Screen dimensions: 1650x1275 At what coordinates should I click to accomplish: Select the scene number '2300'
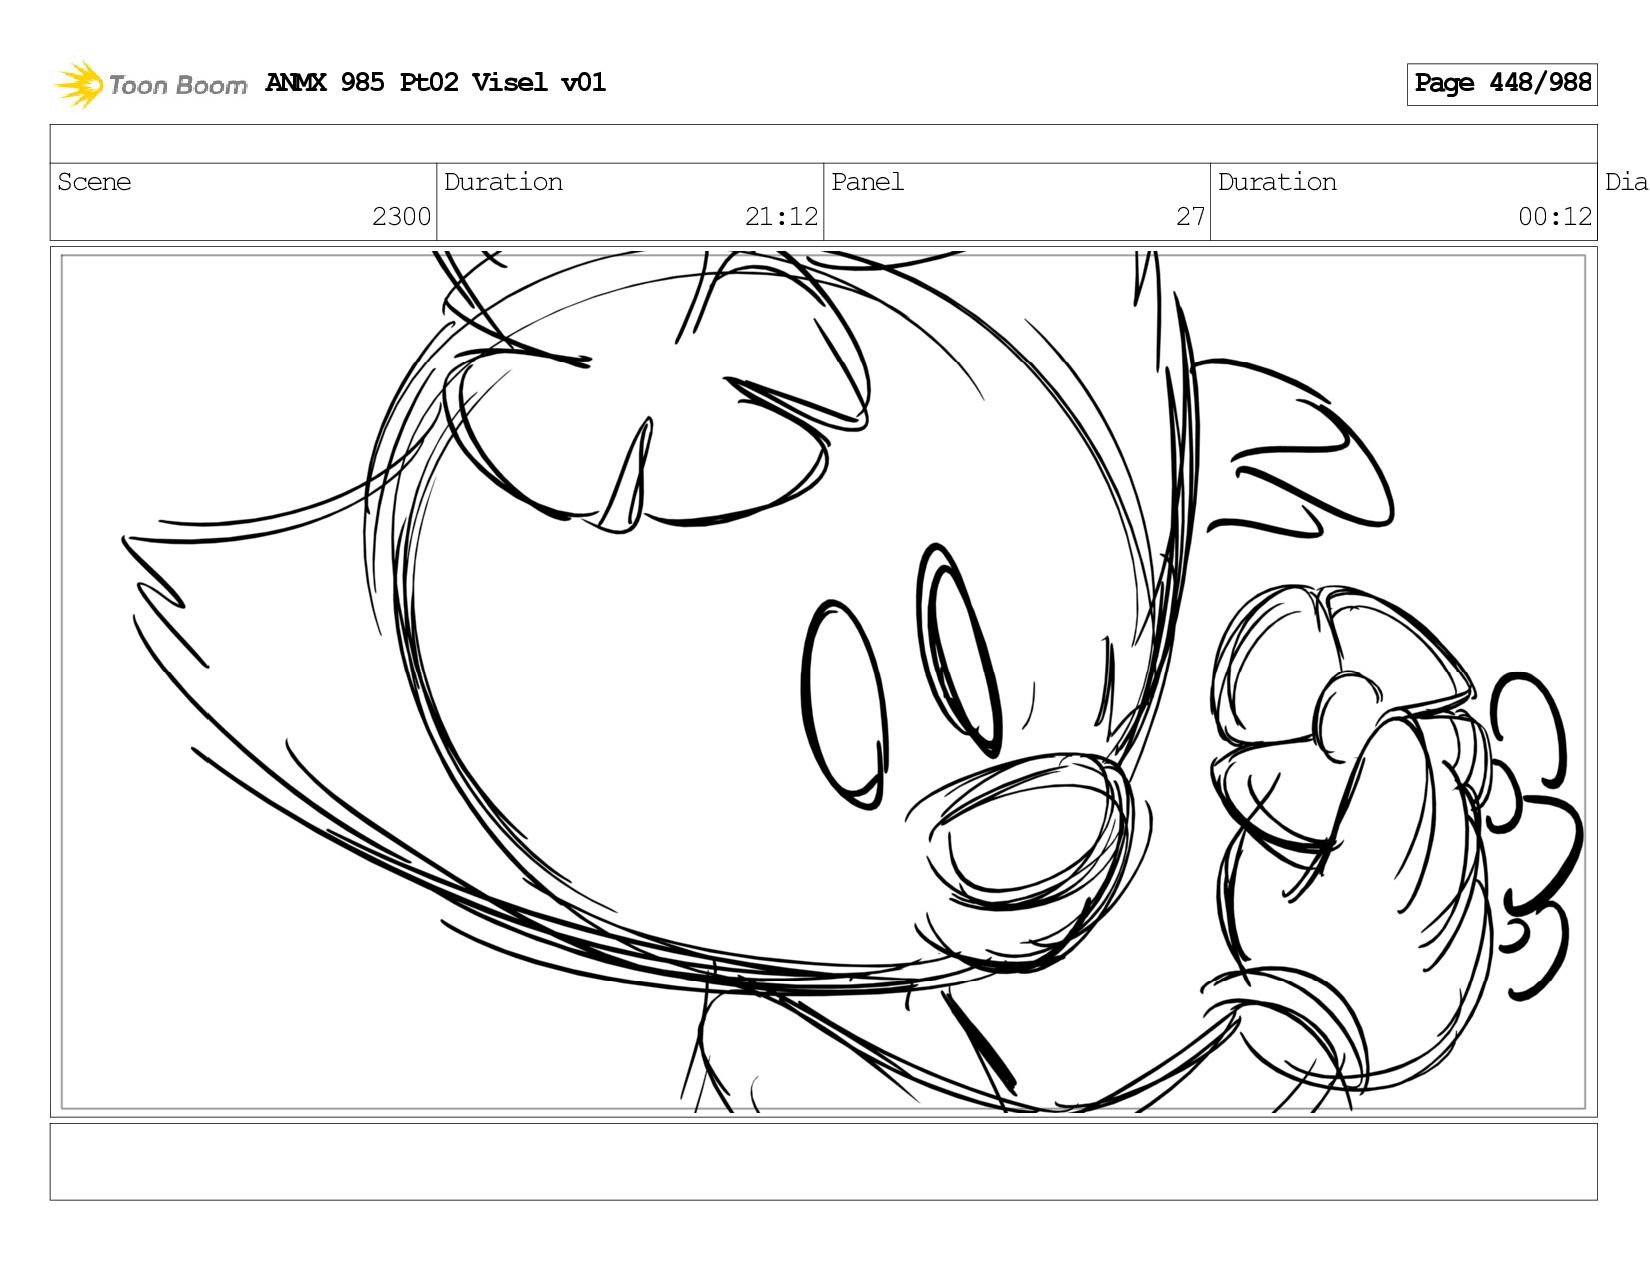[x=401, y=217]
